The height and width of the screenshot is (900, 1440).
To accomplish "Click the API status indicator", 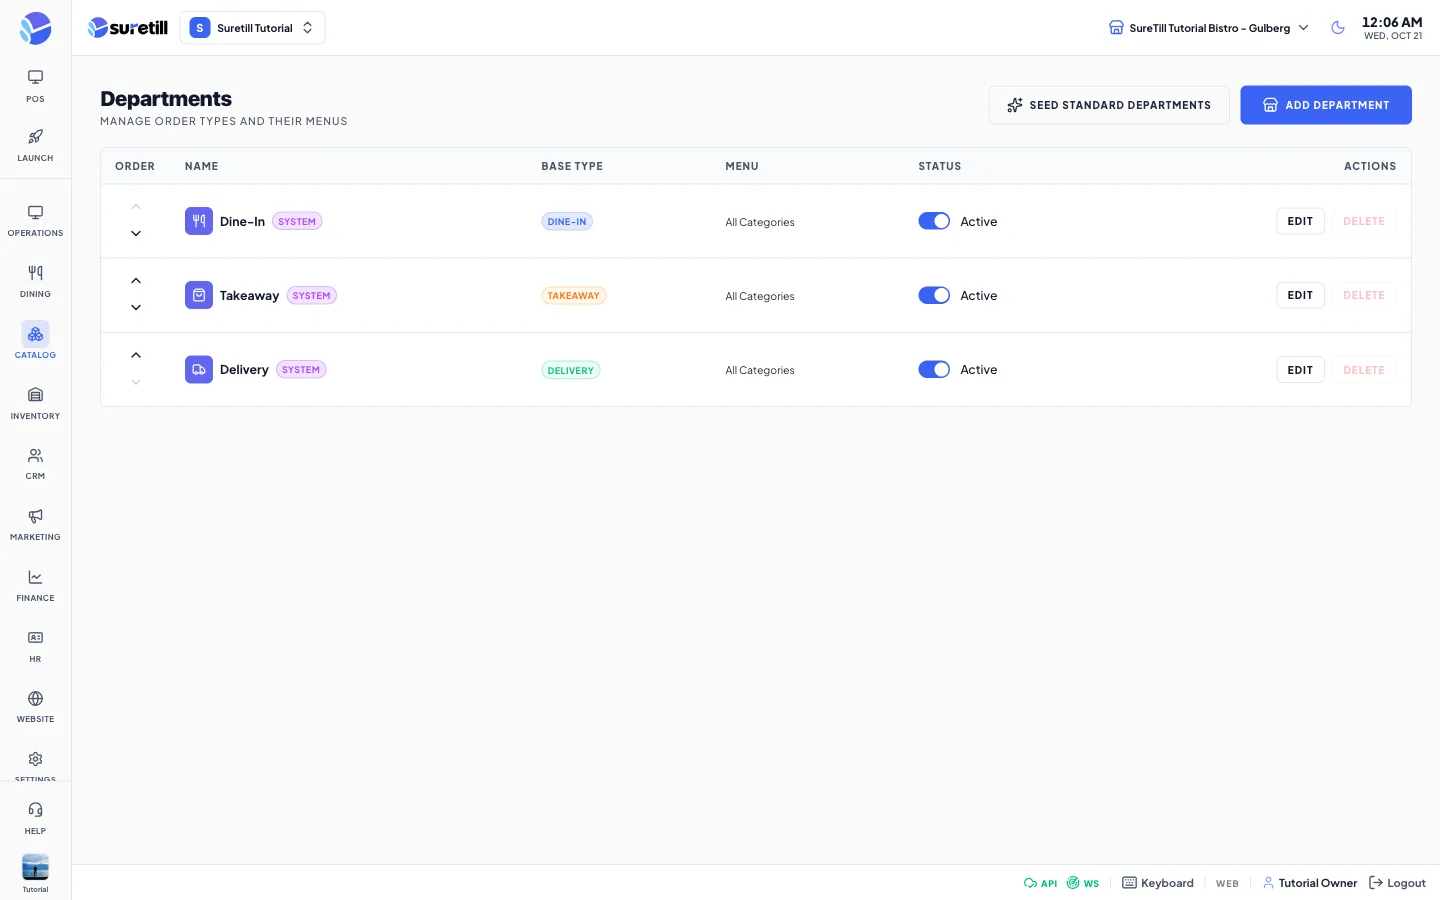I will [1041, 883].
